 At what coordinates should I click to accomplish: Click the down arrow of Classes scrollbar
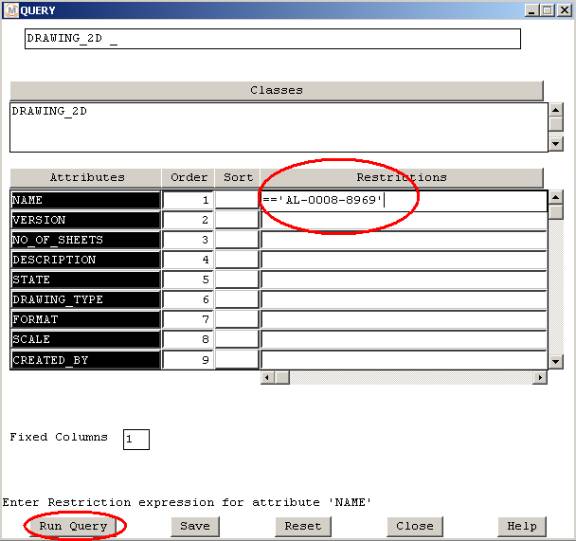[556, 144]
